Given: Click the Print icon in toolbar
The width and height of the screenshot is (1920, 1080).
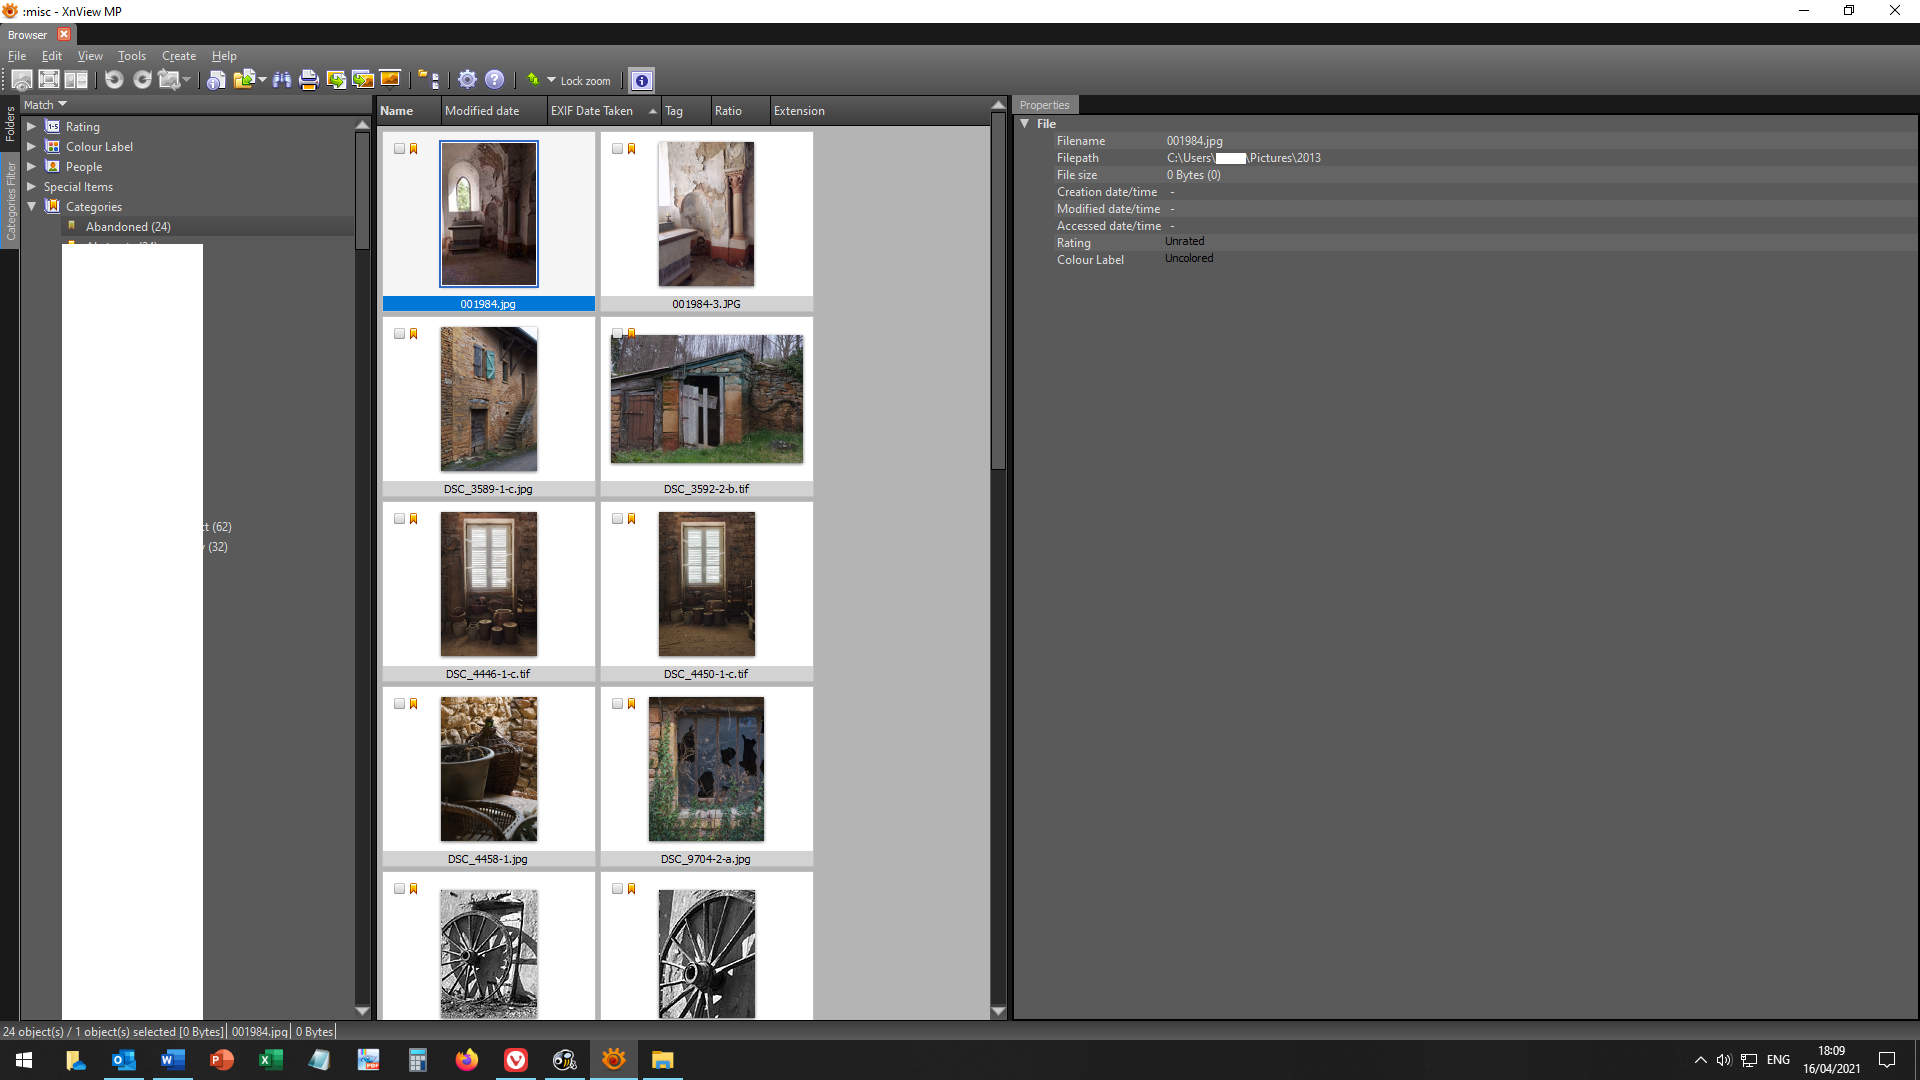Looking at the screenshot, I should point(309,80).
